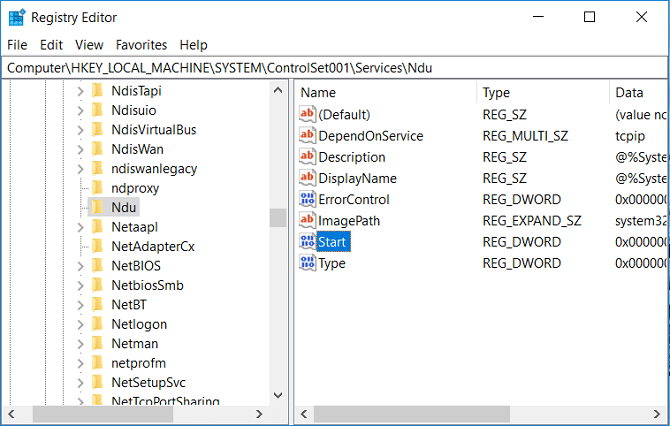The width and height of the screenshot is (670, 426).
Task: Select the DisplayName value name
Action: point(358,178)
